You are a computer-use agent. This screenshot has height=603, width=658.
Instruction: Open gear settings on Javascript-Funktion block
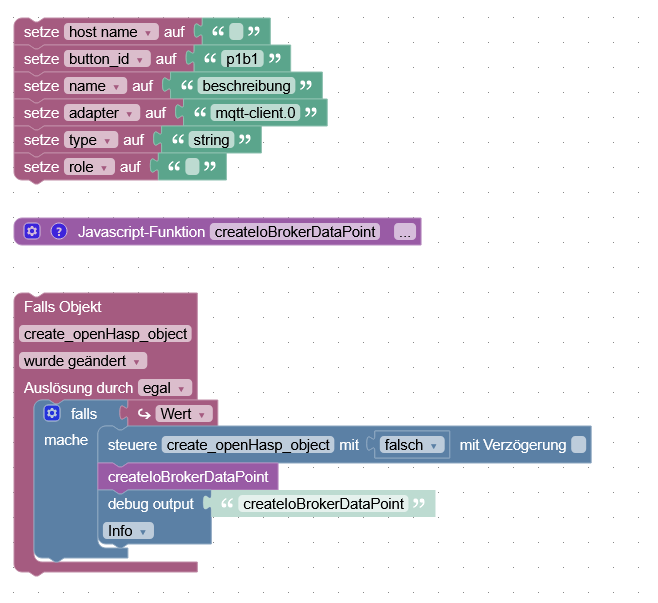point(32,231)
